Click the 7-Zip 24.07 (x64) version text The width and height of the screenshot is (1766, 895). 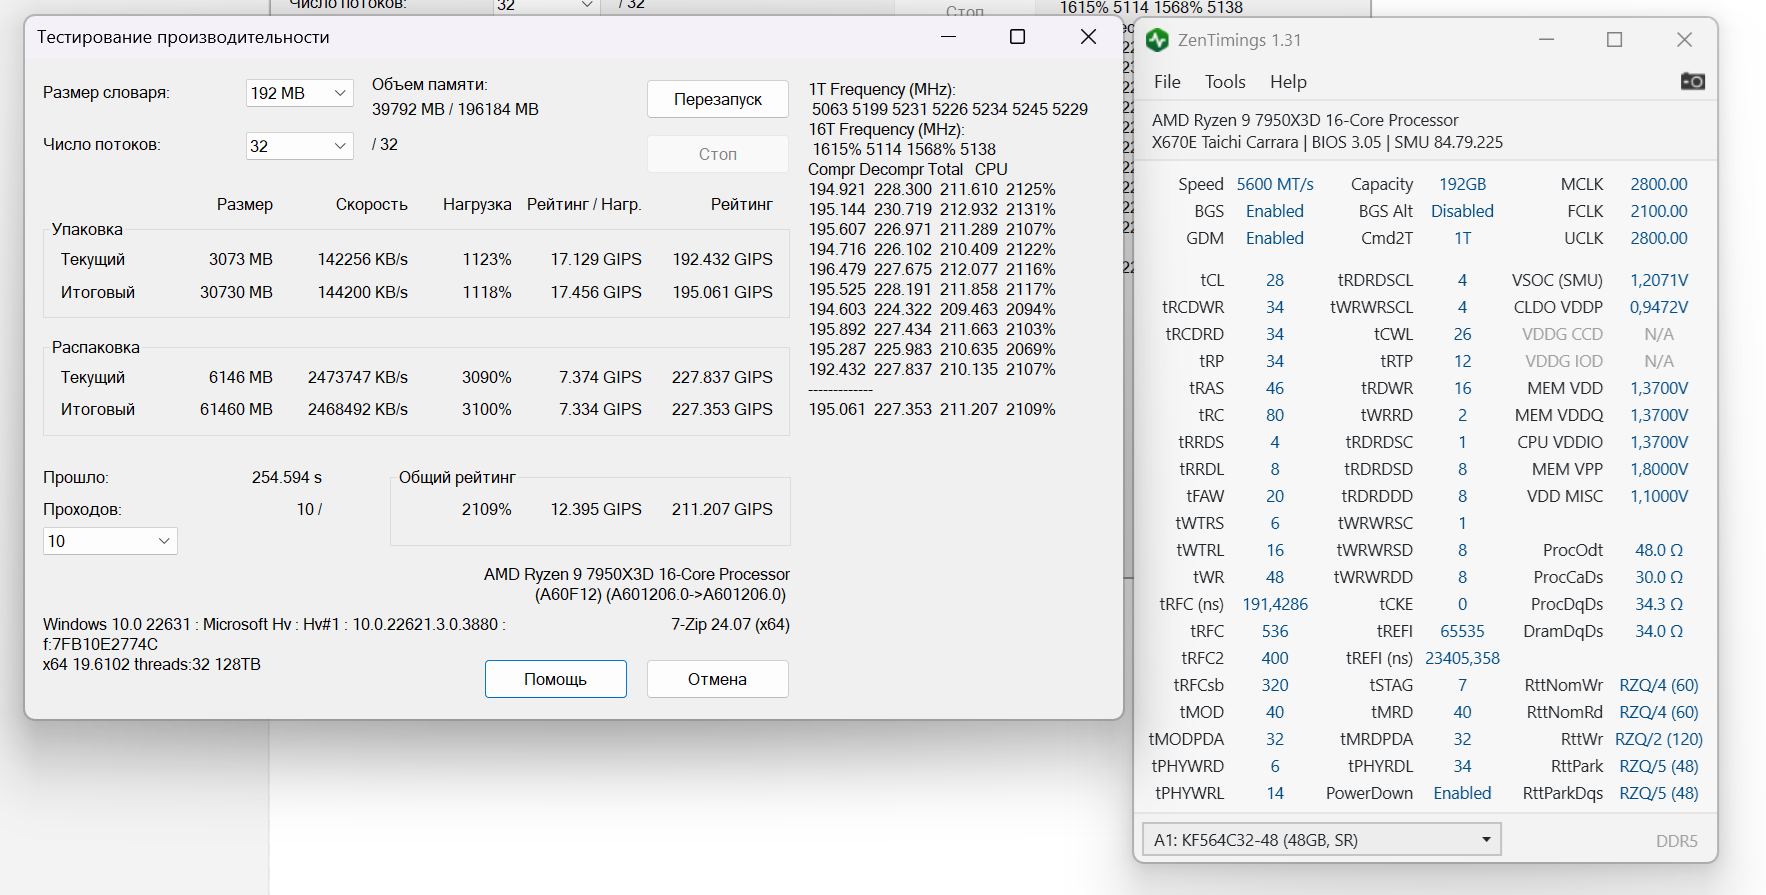tap(730, 624)
